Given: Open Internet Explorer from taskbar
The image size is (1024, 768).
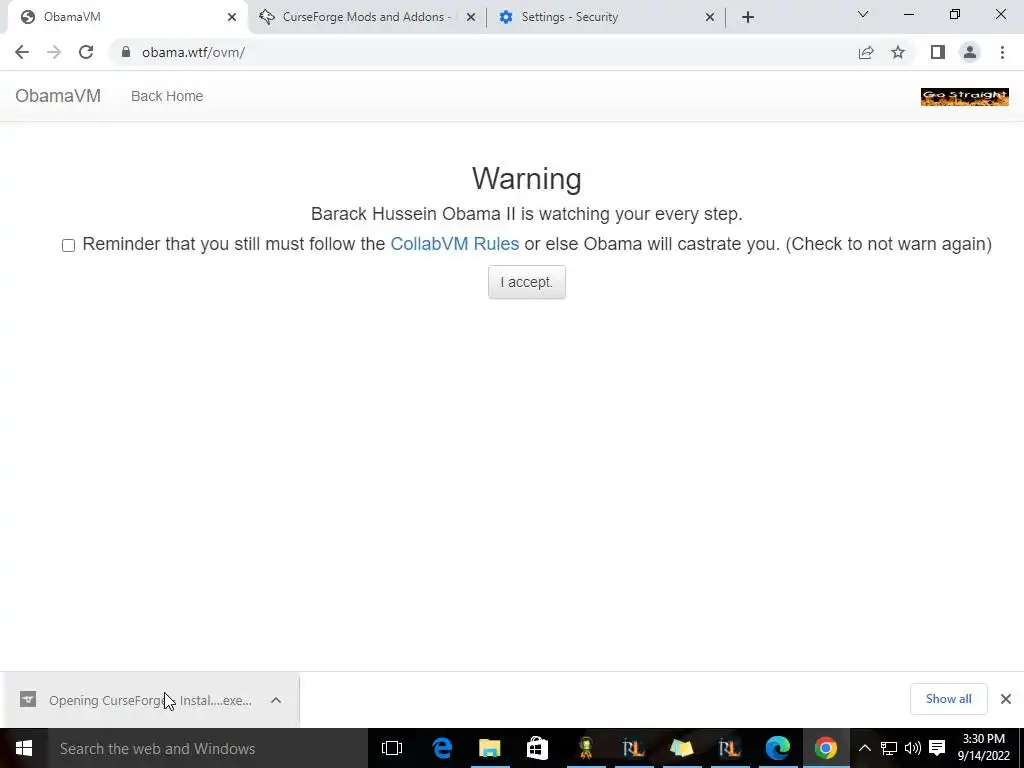Looking at the screenshot, I should click(442, 748).
